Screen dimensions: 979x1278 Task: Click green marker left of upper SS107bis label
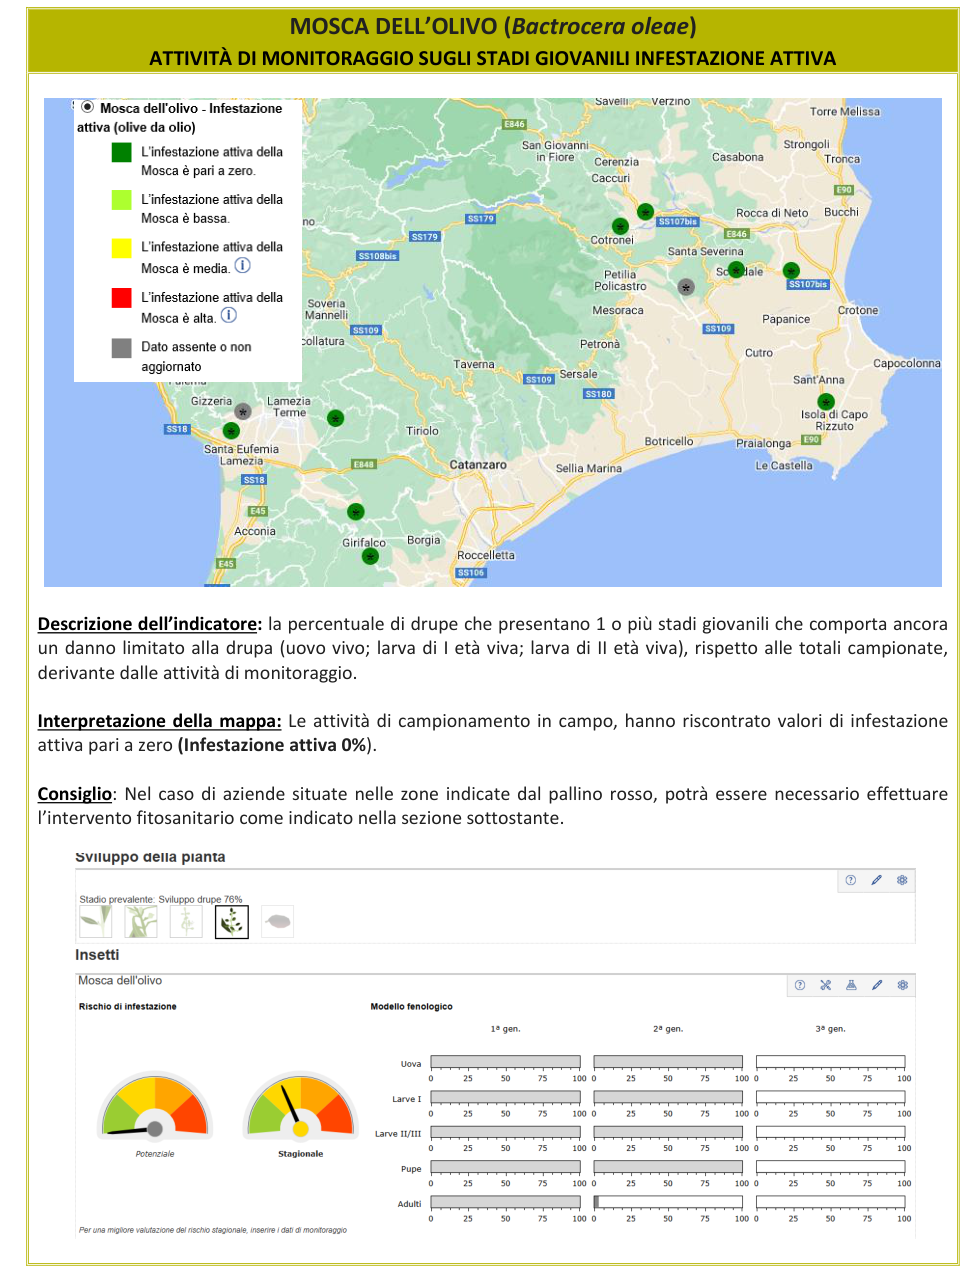coord(645,212)
